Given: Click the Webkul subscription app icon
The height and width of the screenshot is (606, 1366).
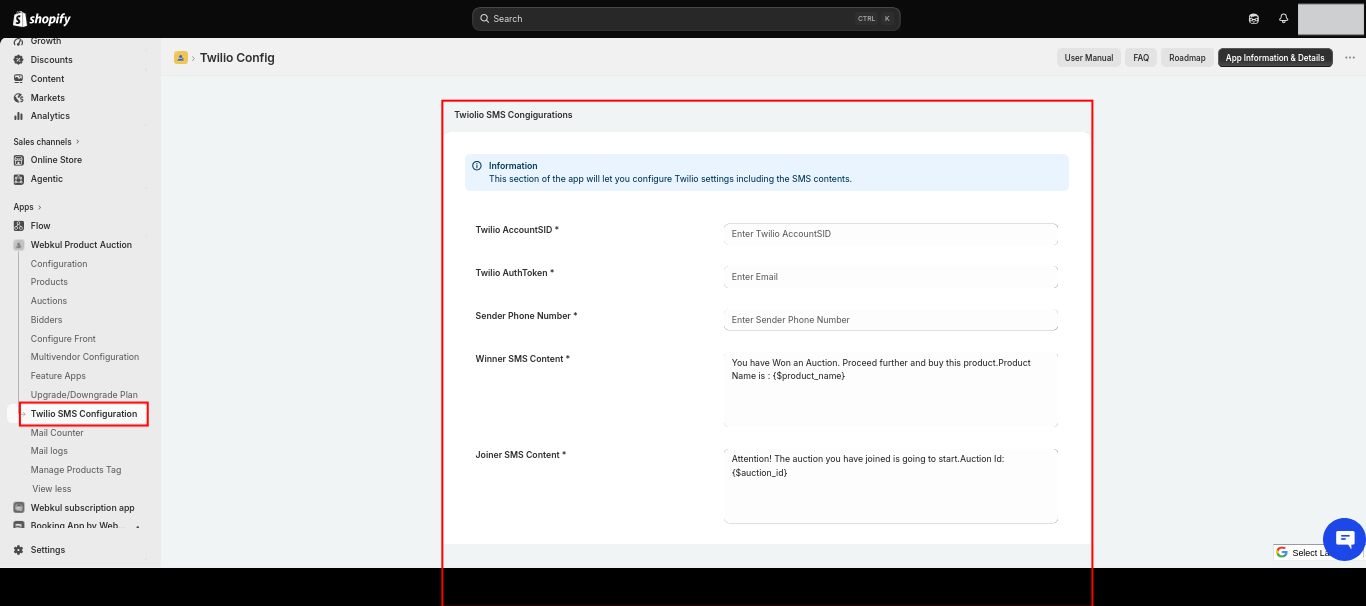Looking at the screenshot, I should click(19, 508).
